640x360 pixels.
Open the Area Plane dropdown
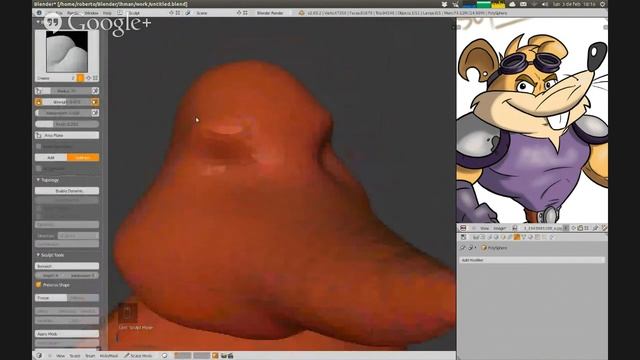tap(67, 135)
